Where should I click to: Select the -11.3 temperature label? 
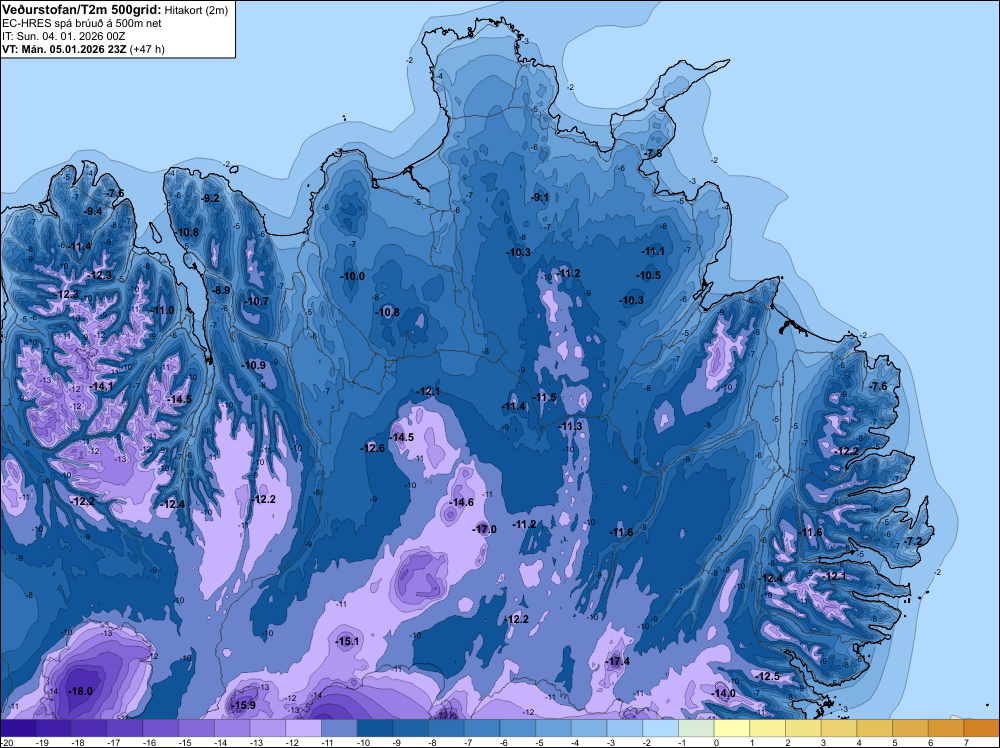(x=571, y=427)
